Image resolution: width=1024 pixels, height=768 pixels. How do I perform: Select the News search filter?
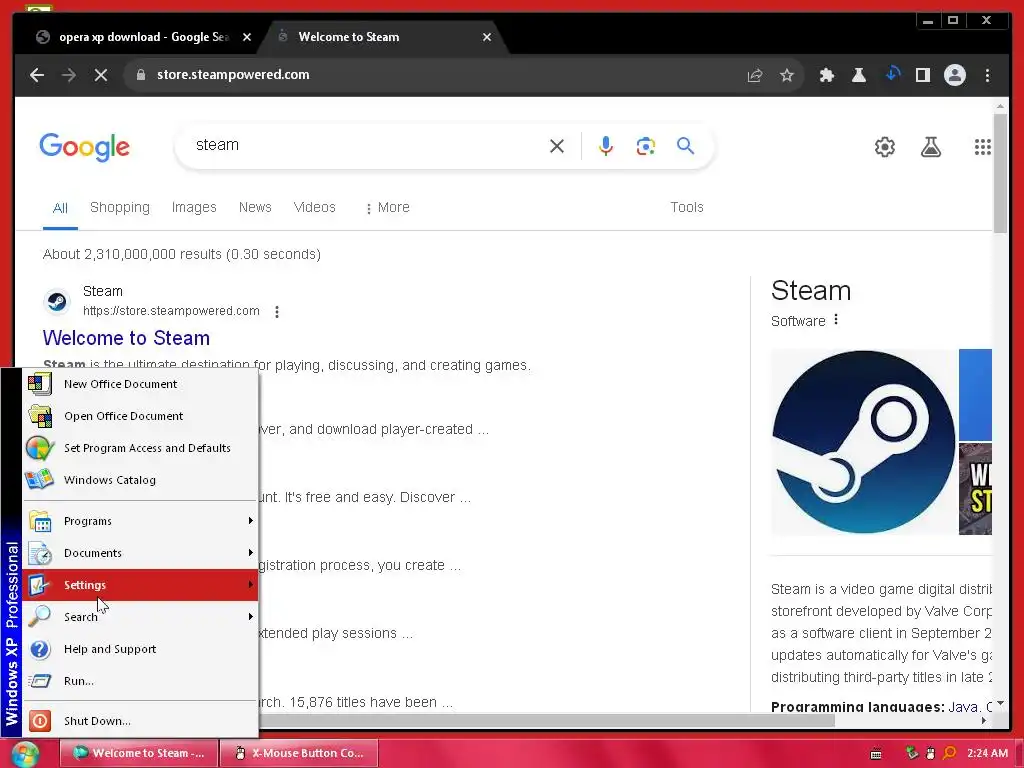255,207
